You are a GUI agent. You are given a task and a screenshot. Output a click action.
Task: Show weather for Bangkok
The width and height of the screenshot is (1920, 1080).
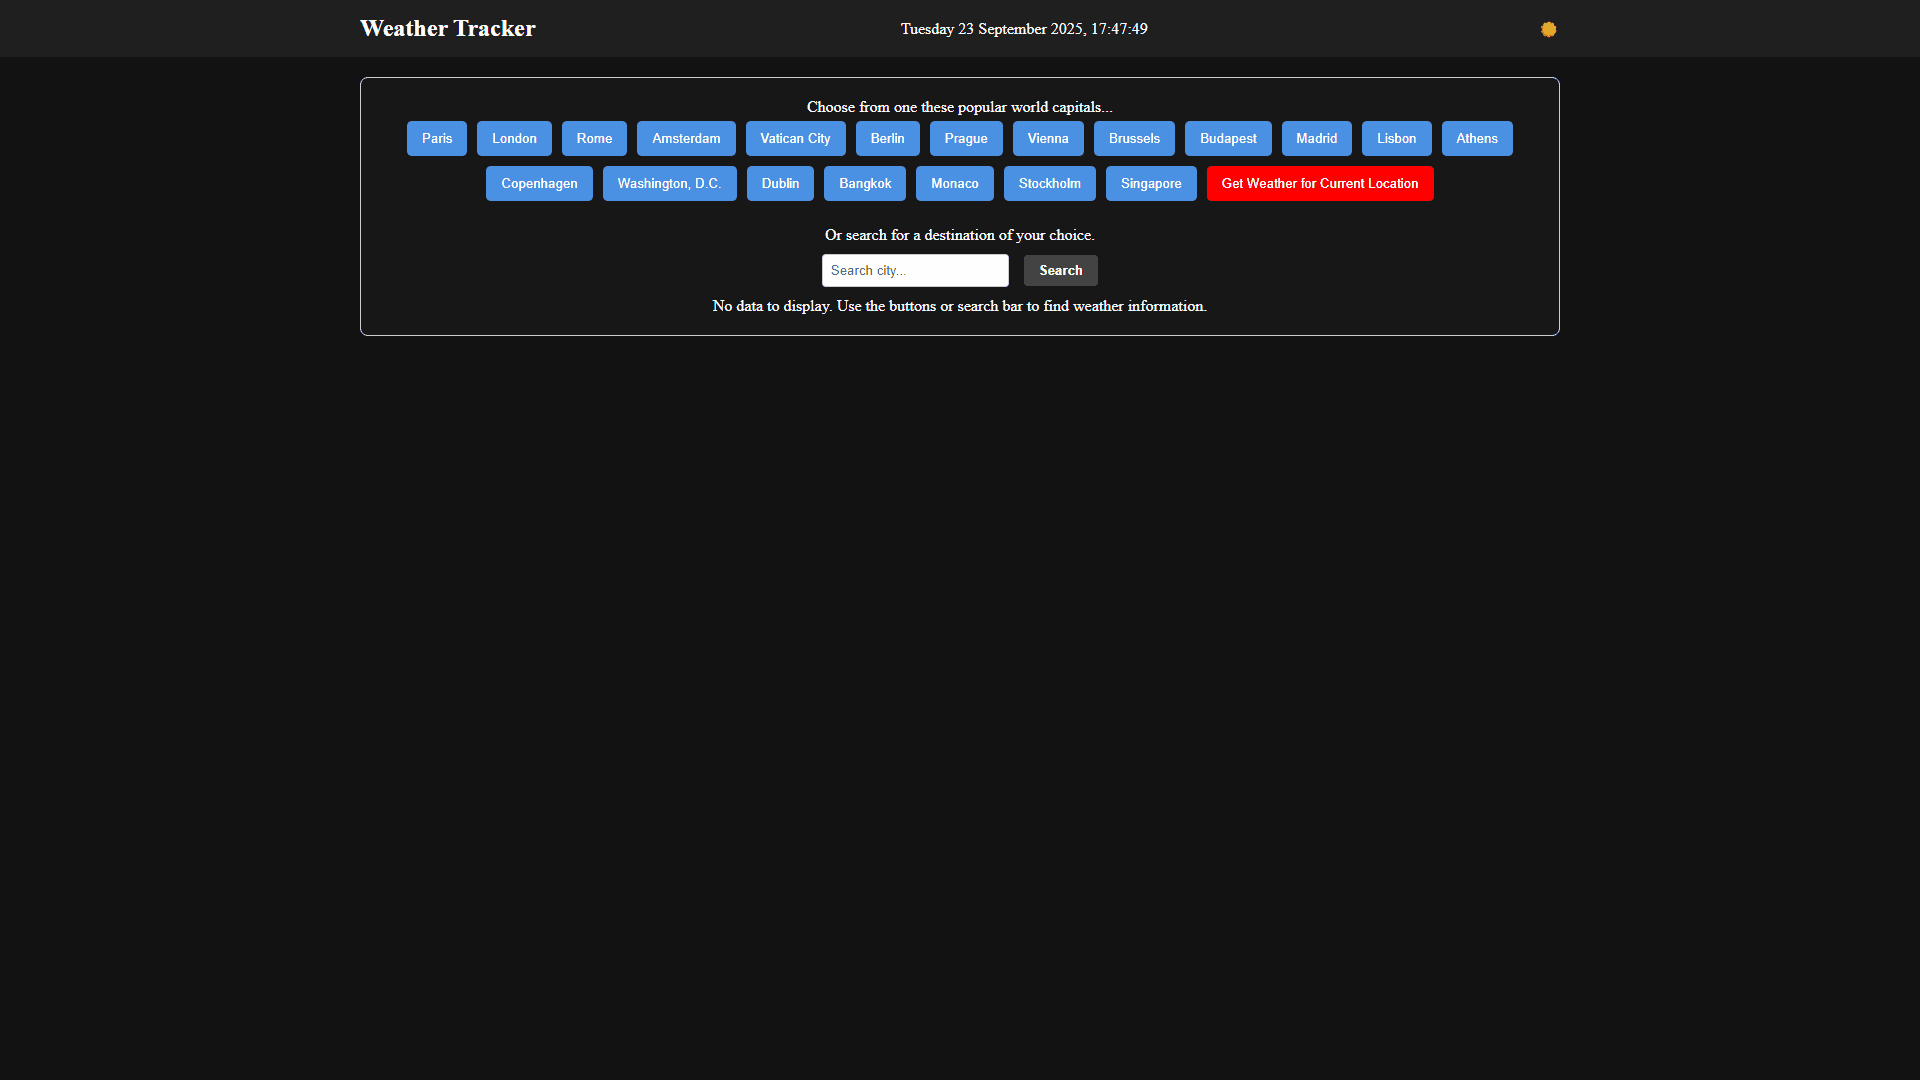(x=864, y=183)
